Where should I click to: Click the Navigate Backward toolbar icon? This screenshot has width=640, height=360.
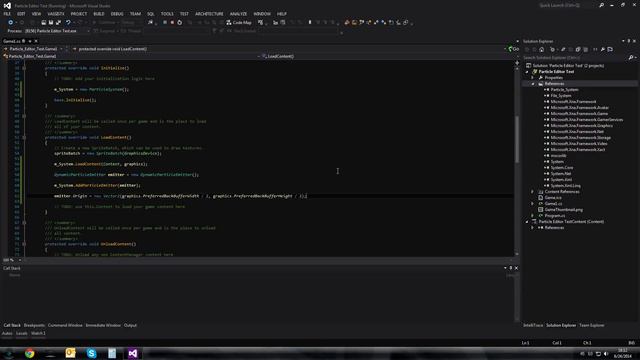tap(11, 22)
